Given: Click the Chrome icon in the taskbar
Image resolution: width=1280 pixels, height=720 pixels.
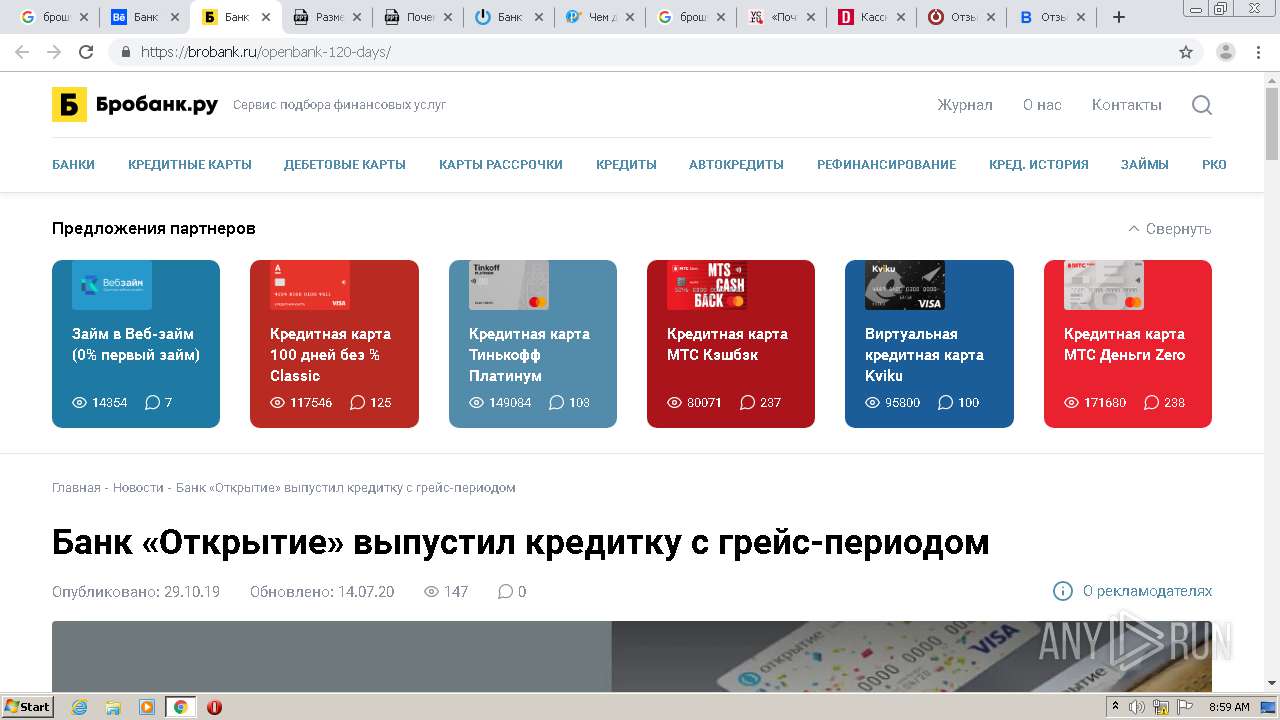Looking at the screenshot, I should click(181, 707).
